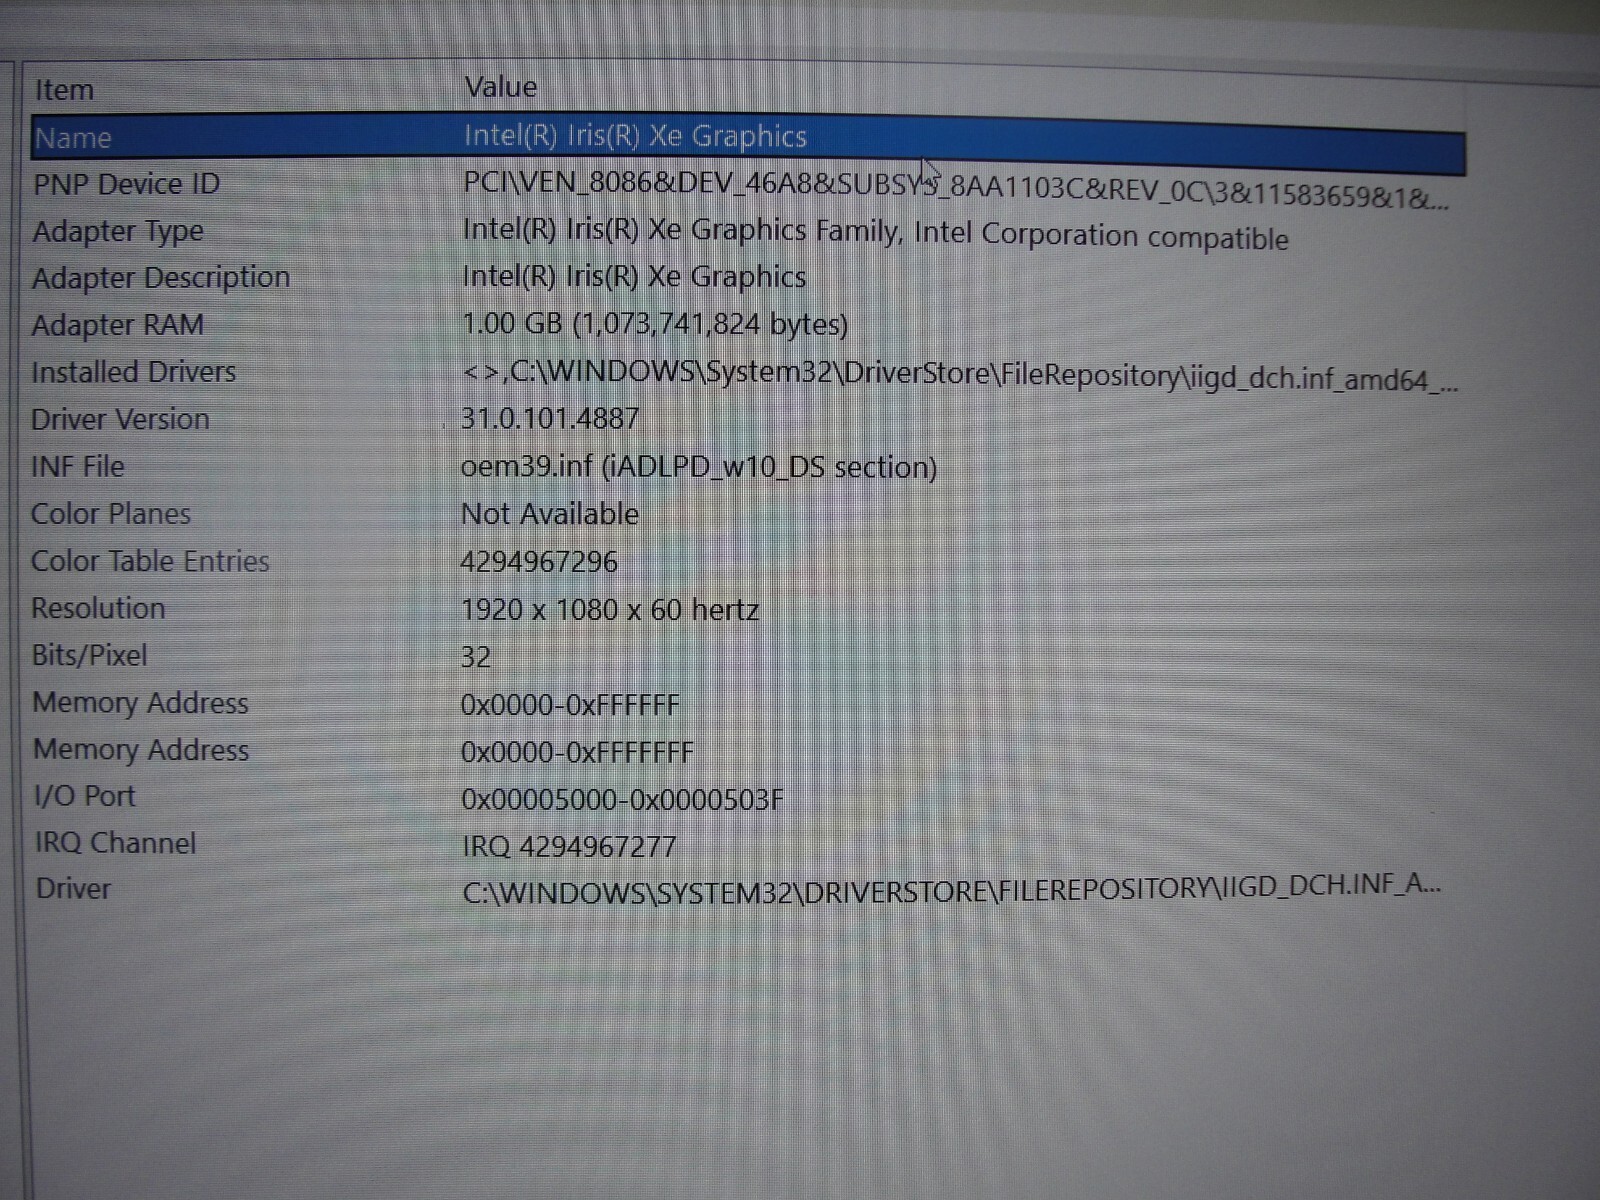Click the Installed Drivers item label
The image size is (1600, 1200).
(x=134, y=372)
